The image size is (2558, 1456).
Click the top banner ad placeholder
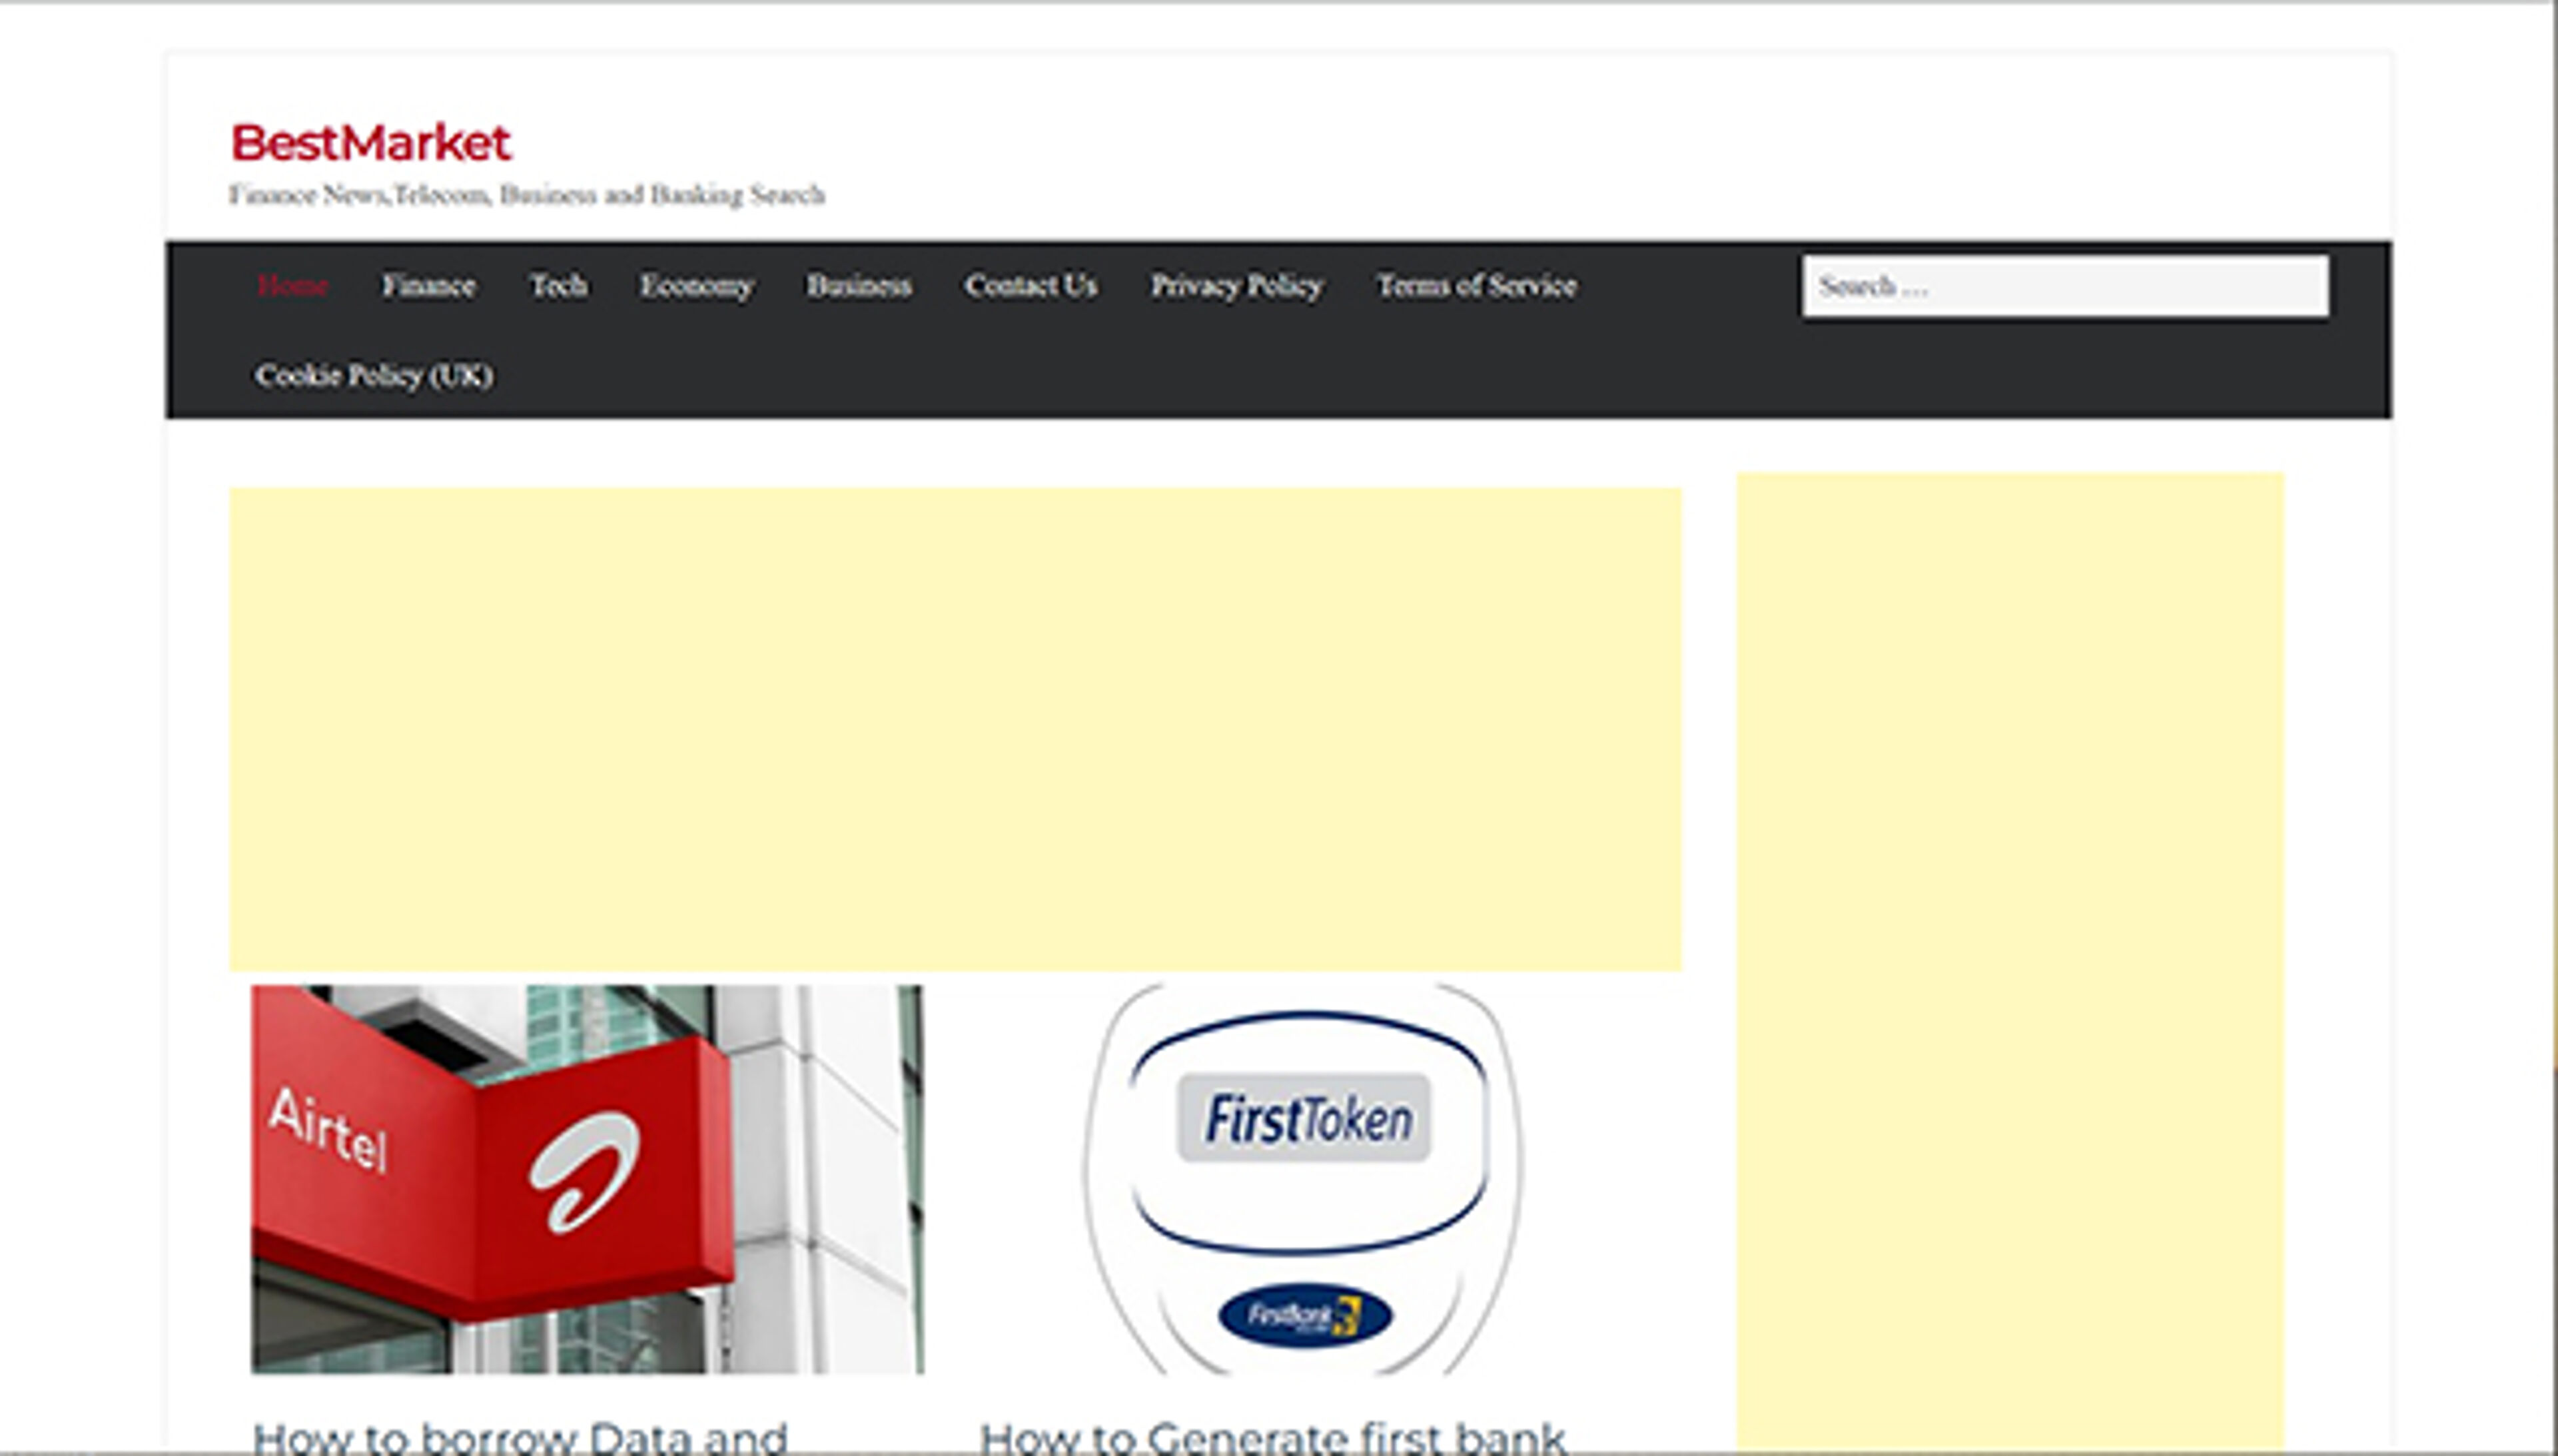955,740
